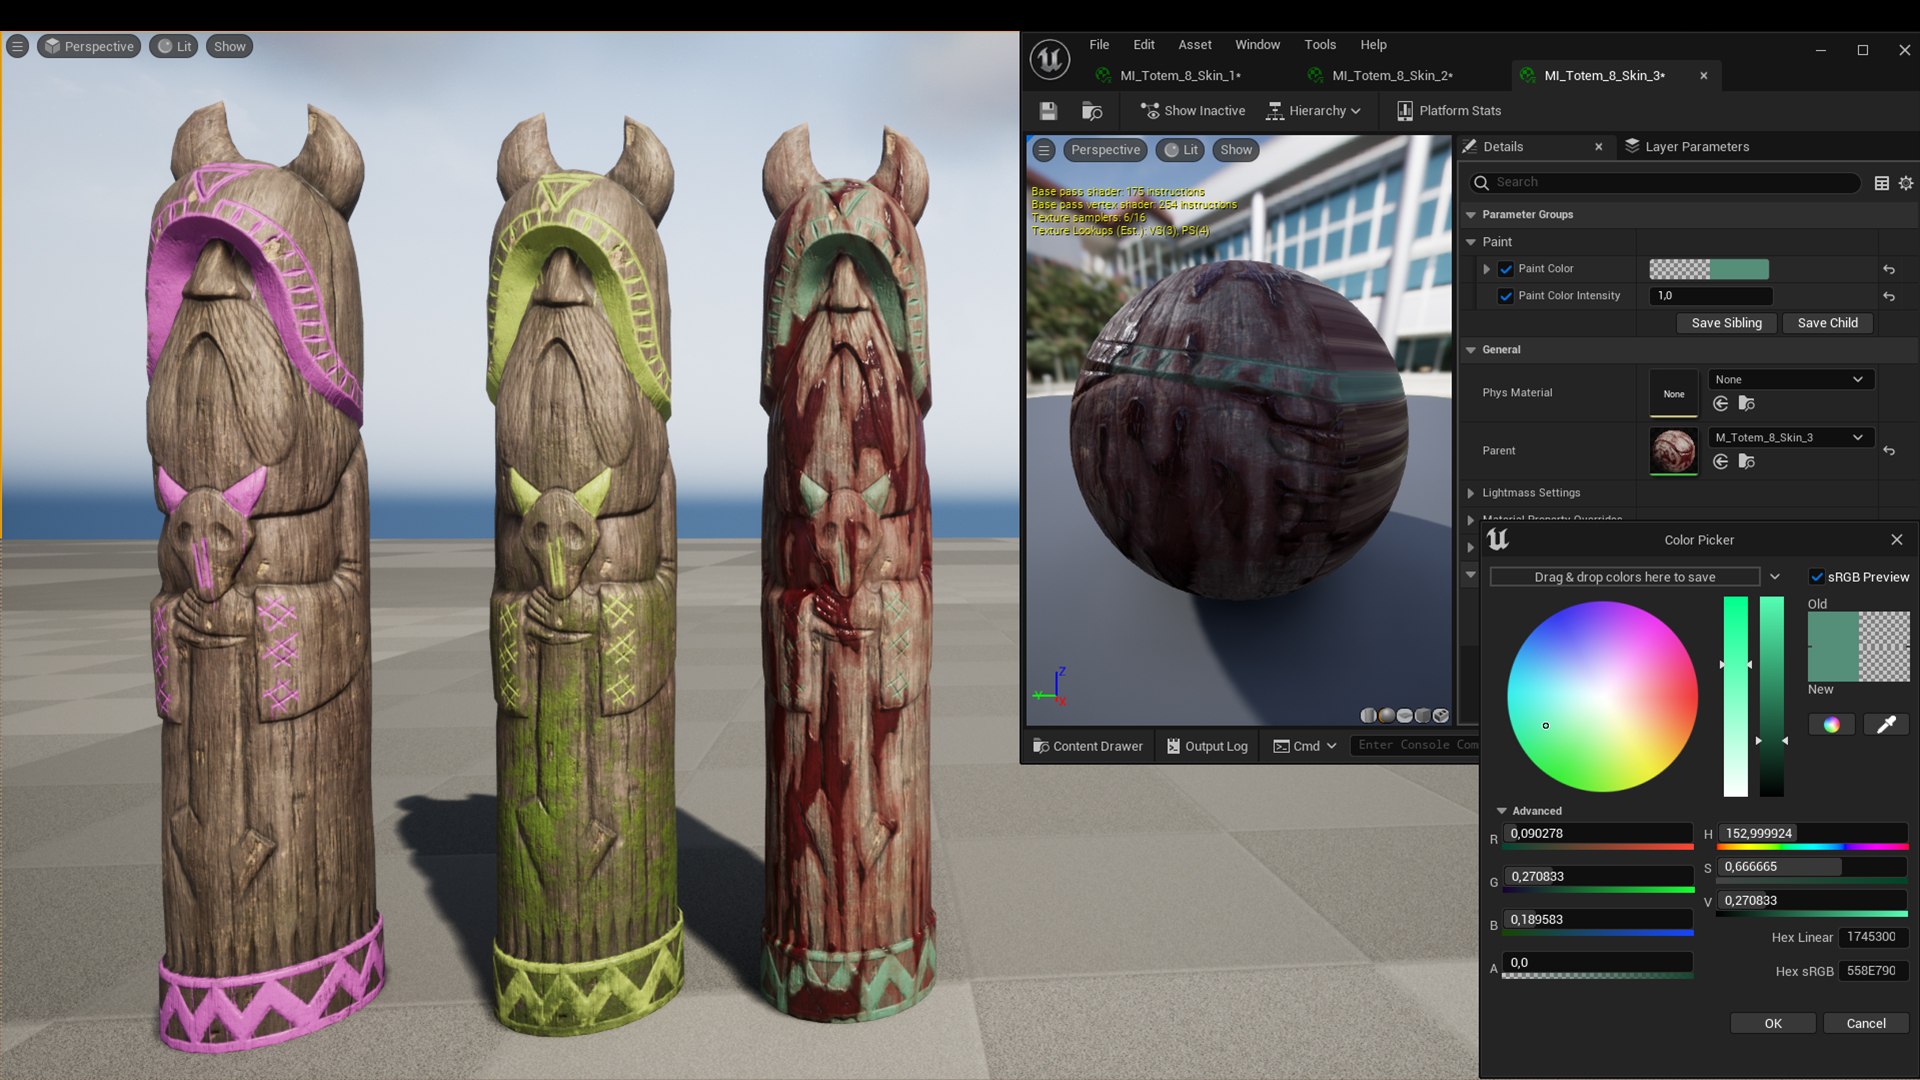Expand the Lightmass Settings section
Image resolution: width=1920 pixels, height=1080 pixels.
1471,493
